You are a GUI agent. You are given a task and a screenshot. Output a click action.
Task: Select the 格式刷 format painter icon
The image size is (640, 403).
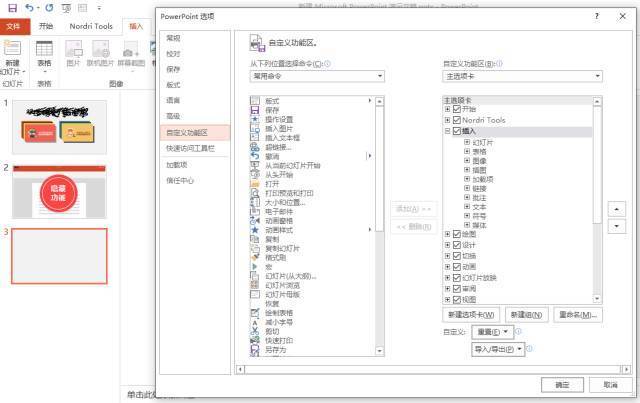click(x=255, y=258)
